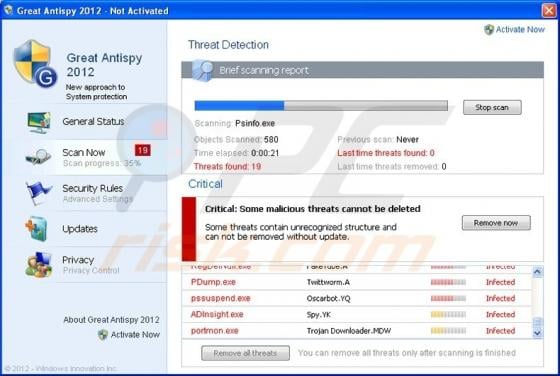Select the PDump.exe infected row
Screen dimensions: 560x376
pos(356,282)
